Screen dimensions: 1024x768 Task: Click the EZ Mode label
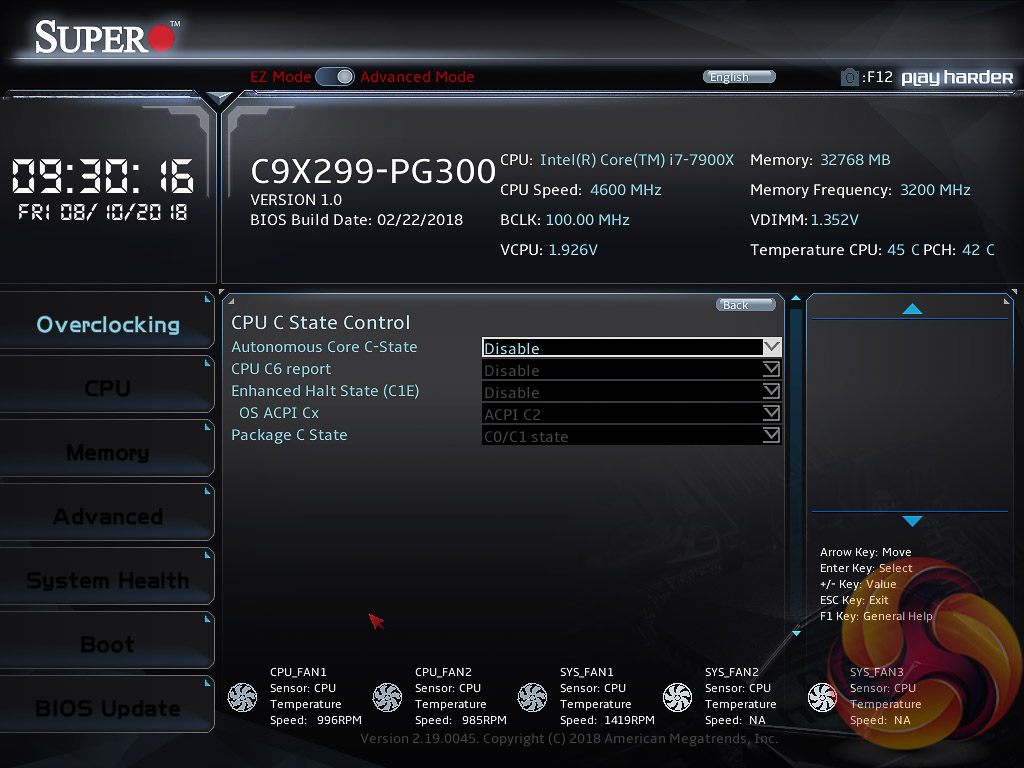click(x=281, y=76)
